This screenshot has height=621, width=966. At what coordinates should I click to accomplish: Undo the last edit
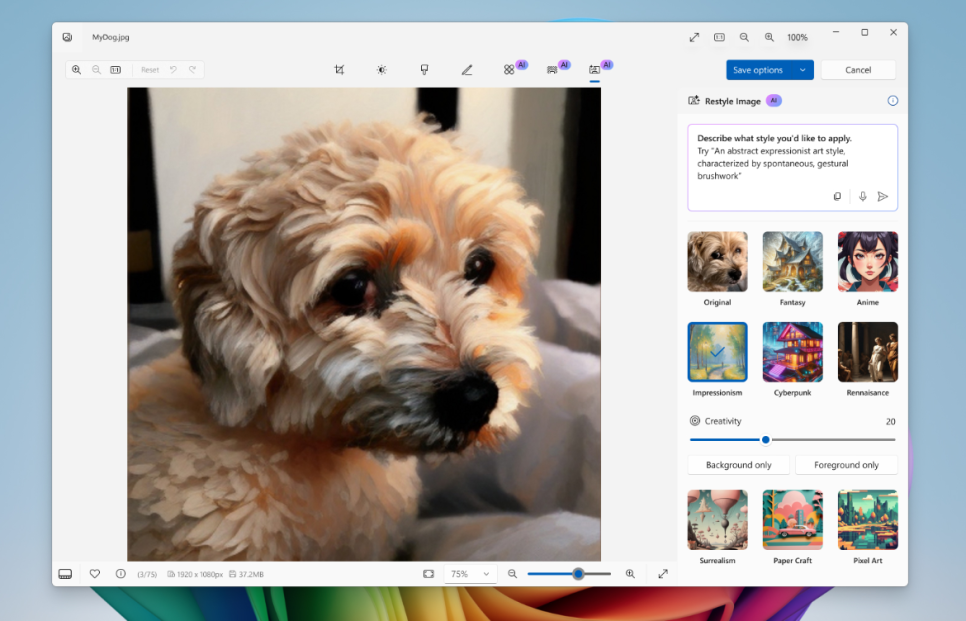pos(173,70)
